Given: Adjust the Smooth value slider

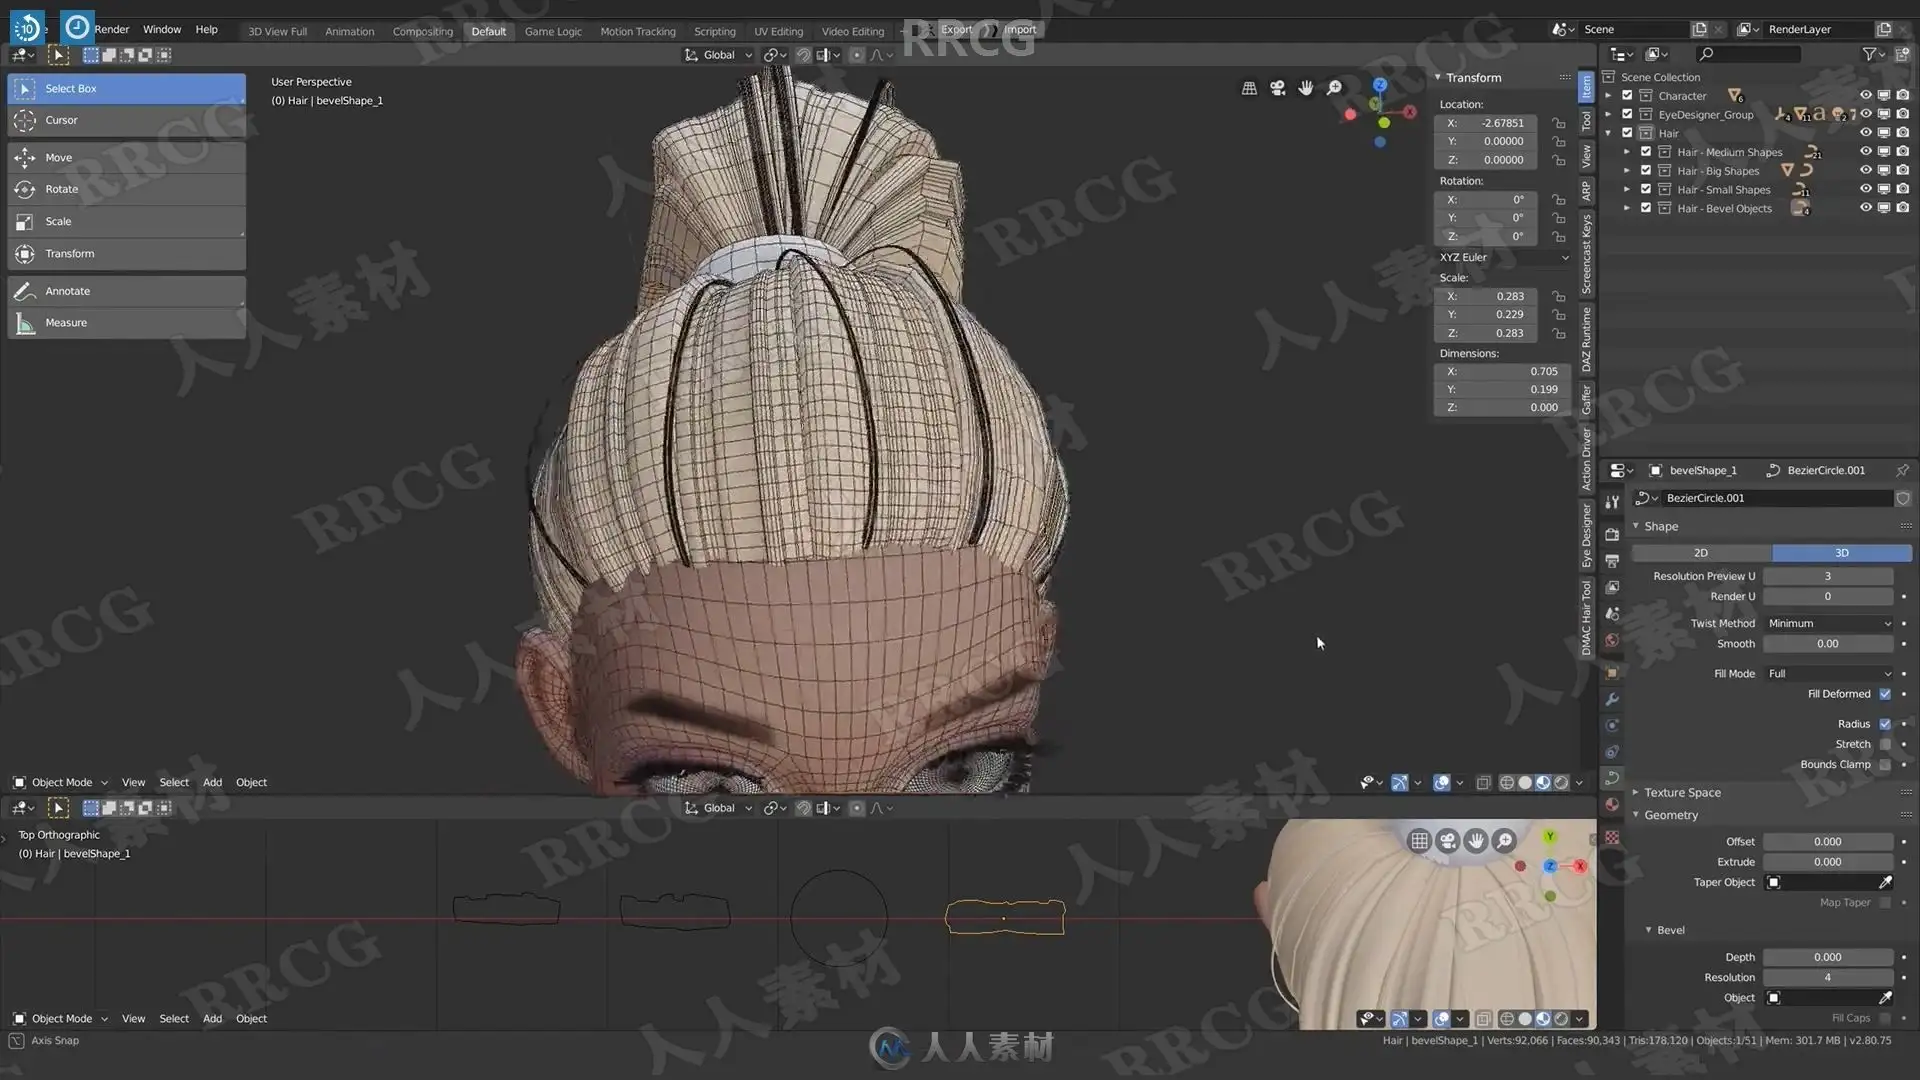Looking at the screenshot, I should 1827,644.
